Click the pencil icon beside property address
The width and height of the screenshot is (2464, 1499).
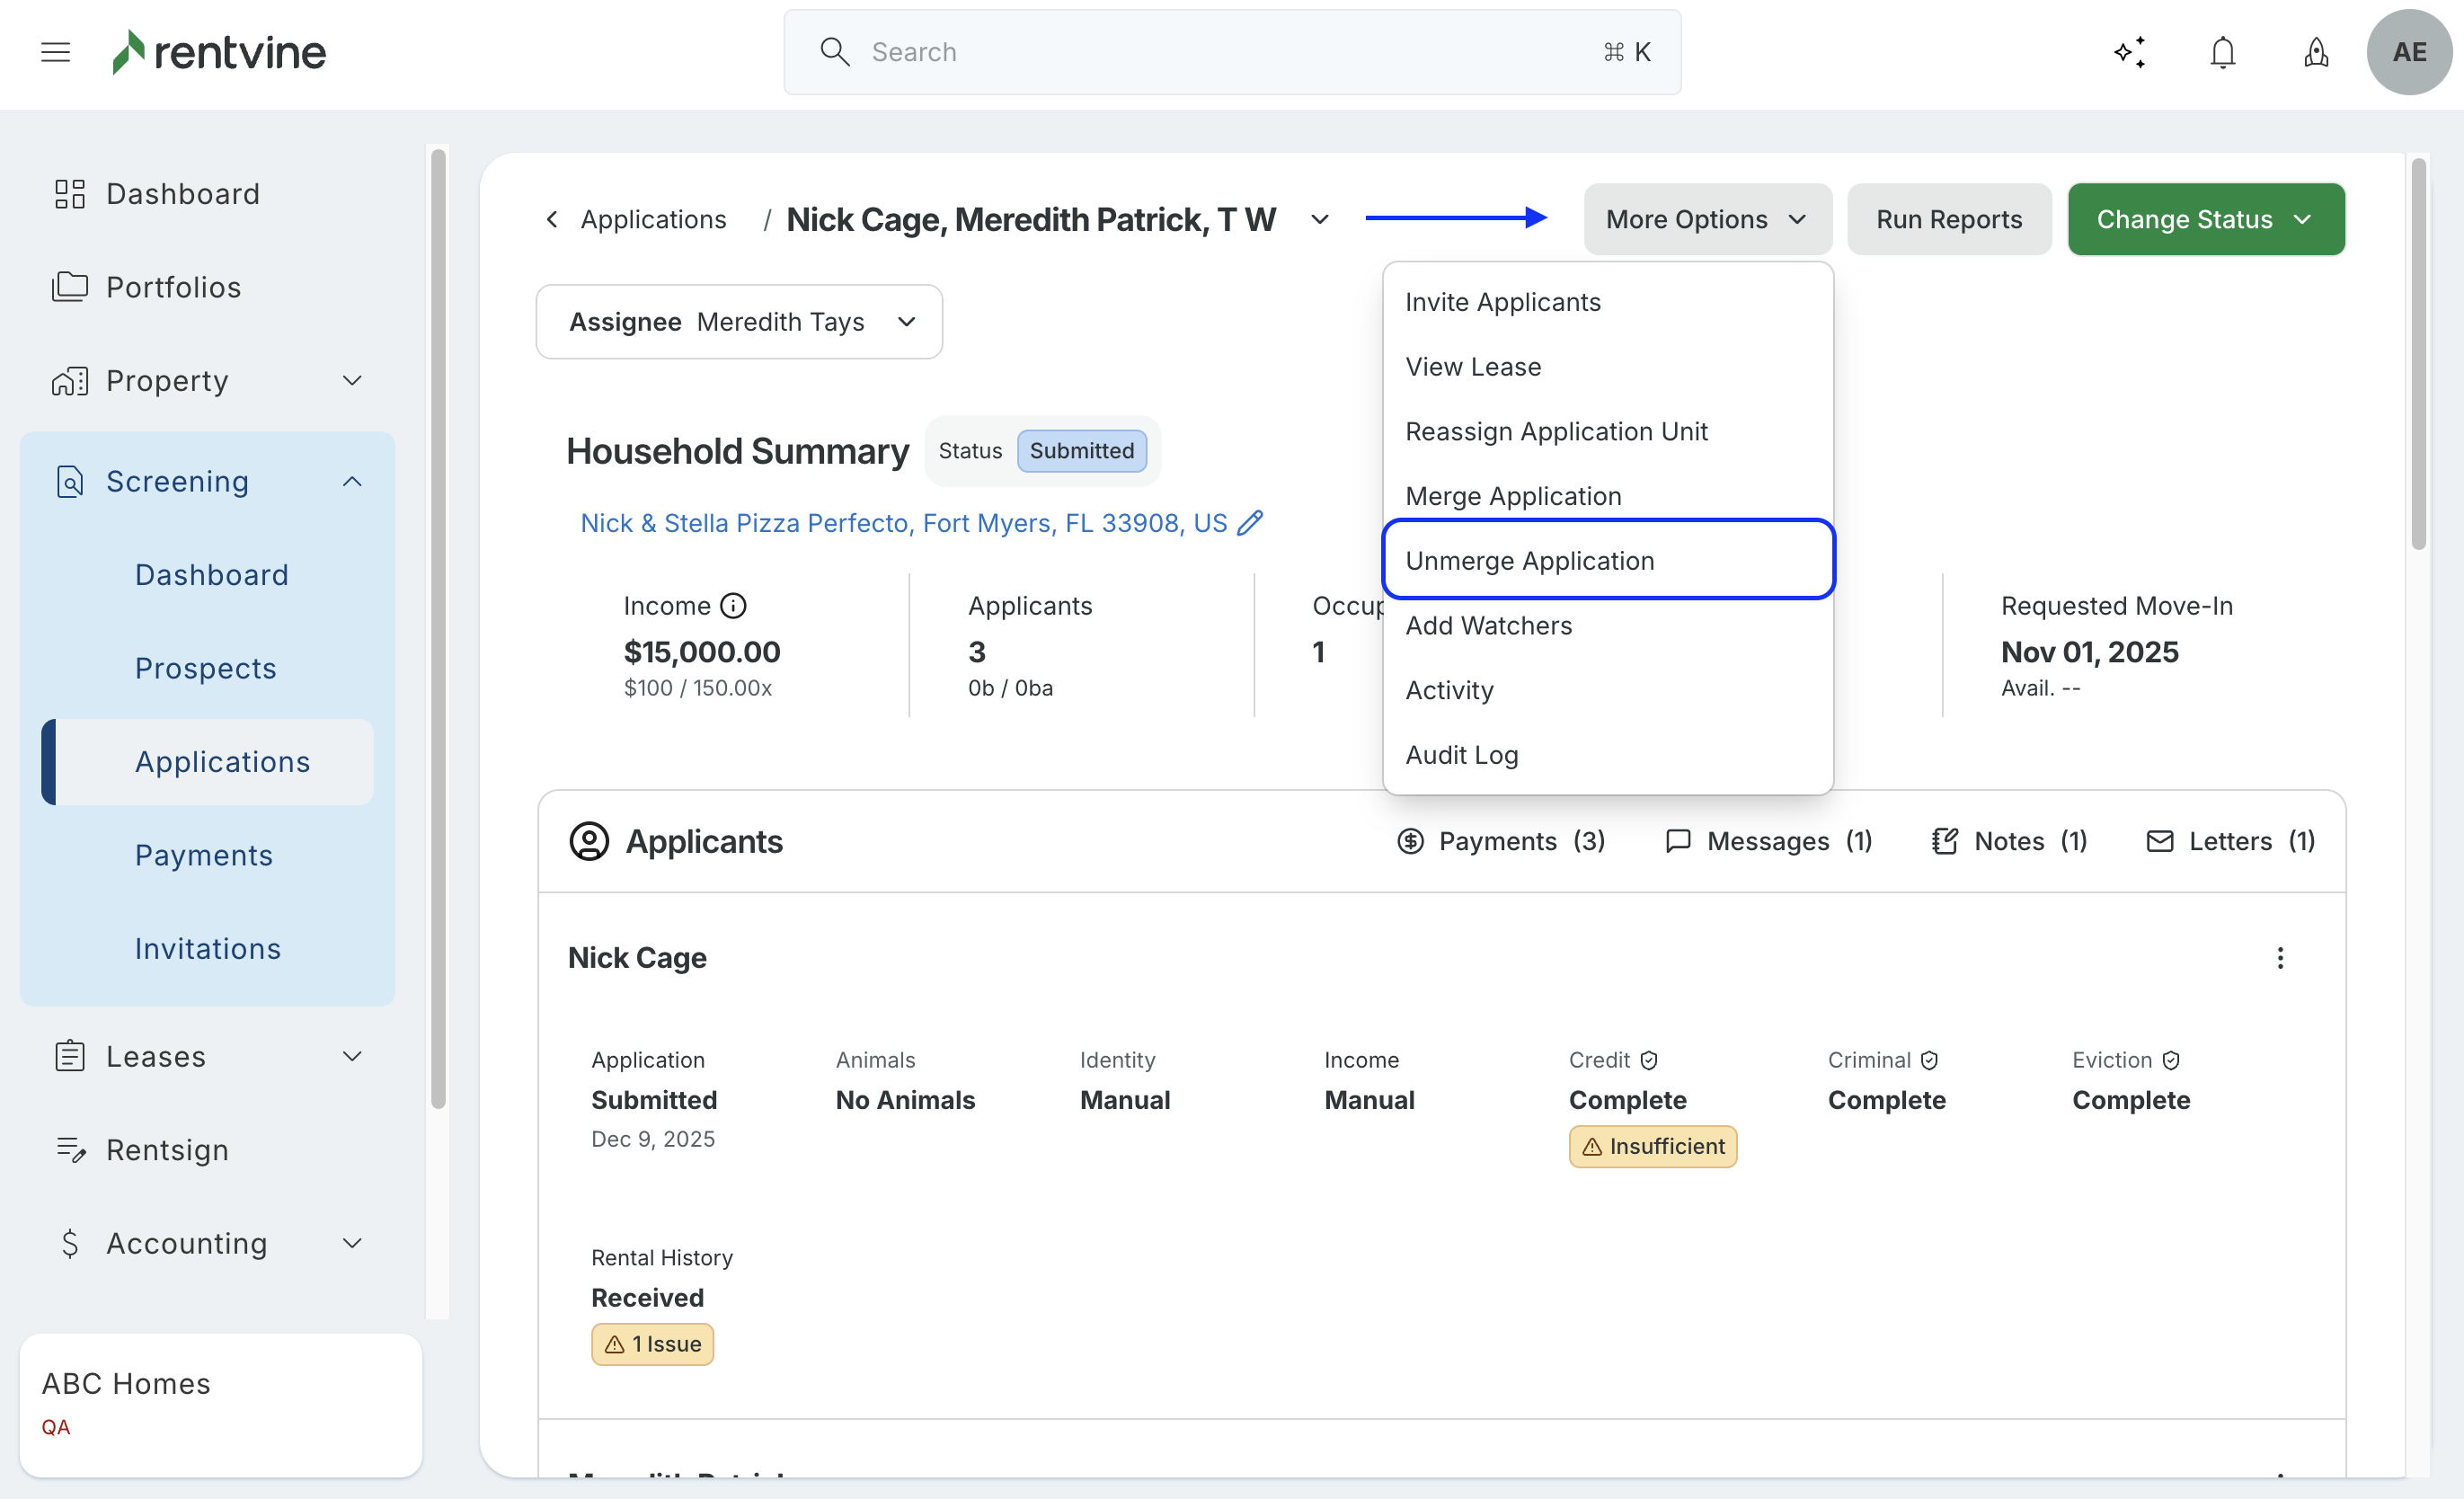pyautogui.click(x=1250, y=523)
